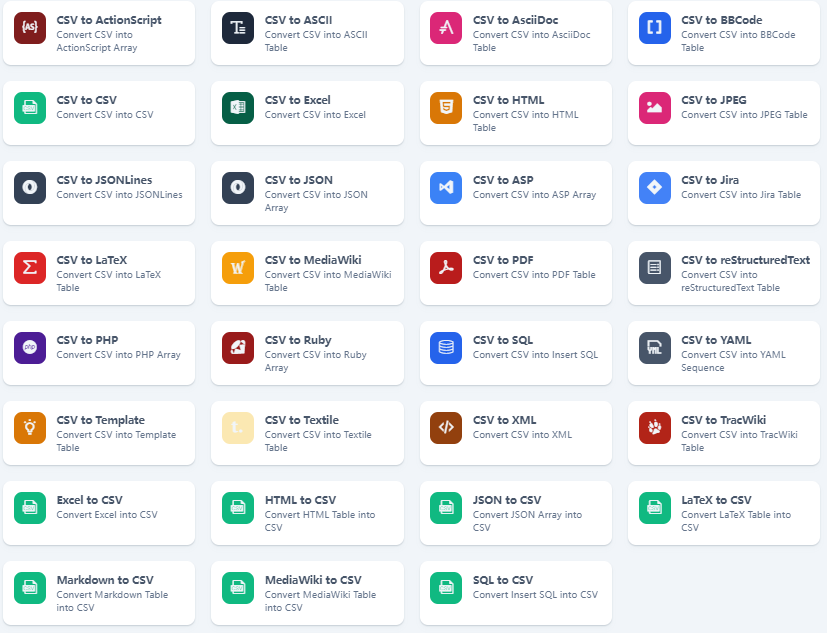
Task: Click the pink JPEG image icon
Action: tap(655, 108)
